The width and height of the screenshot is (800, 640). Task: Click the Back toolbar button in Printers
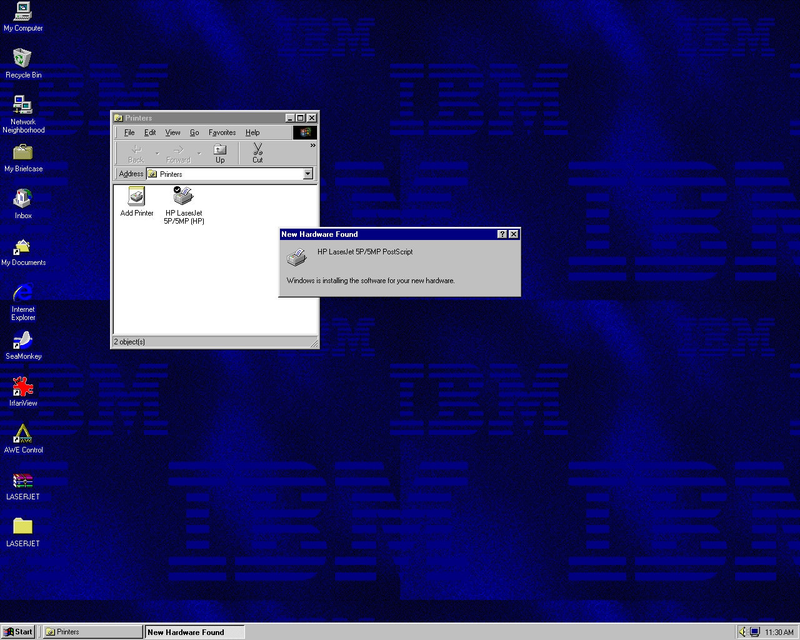[x=136, y=153]
